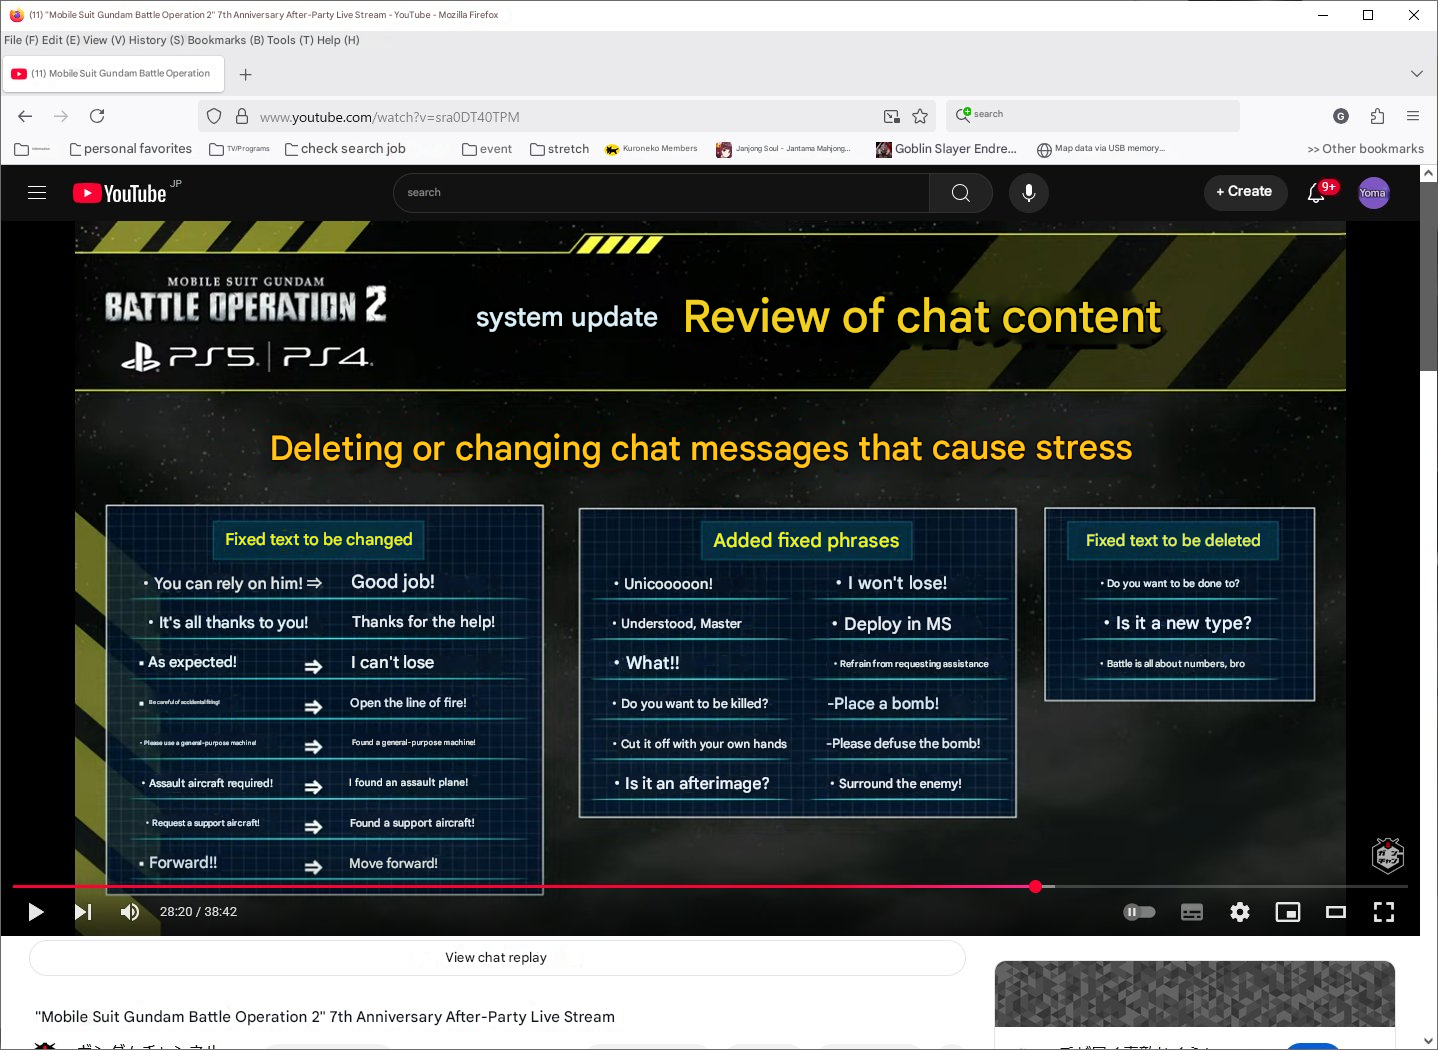Open View chat replay
The height and width of the screenshot is (1050, 1438).
click(x=497, y=958)
